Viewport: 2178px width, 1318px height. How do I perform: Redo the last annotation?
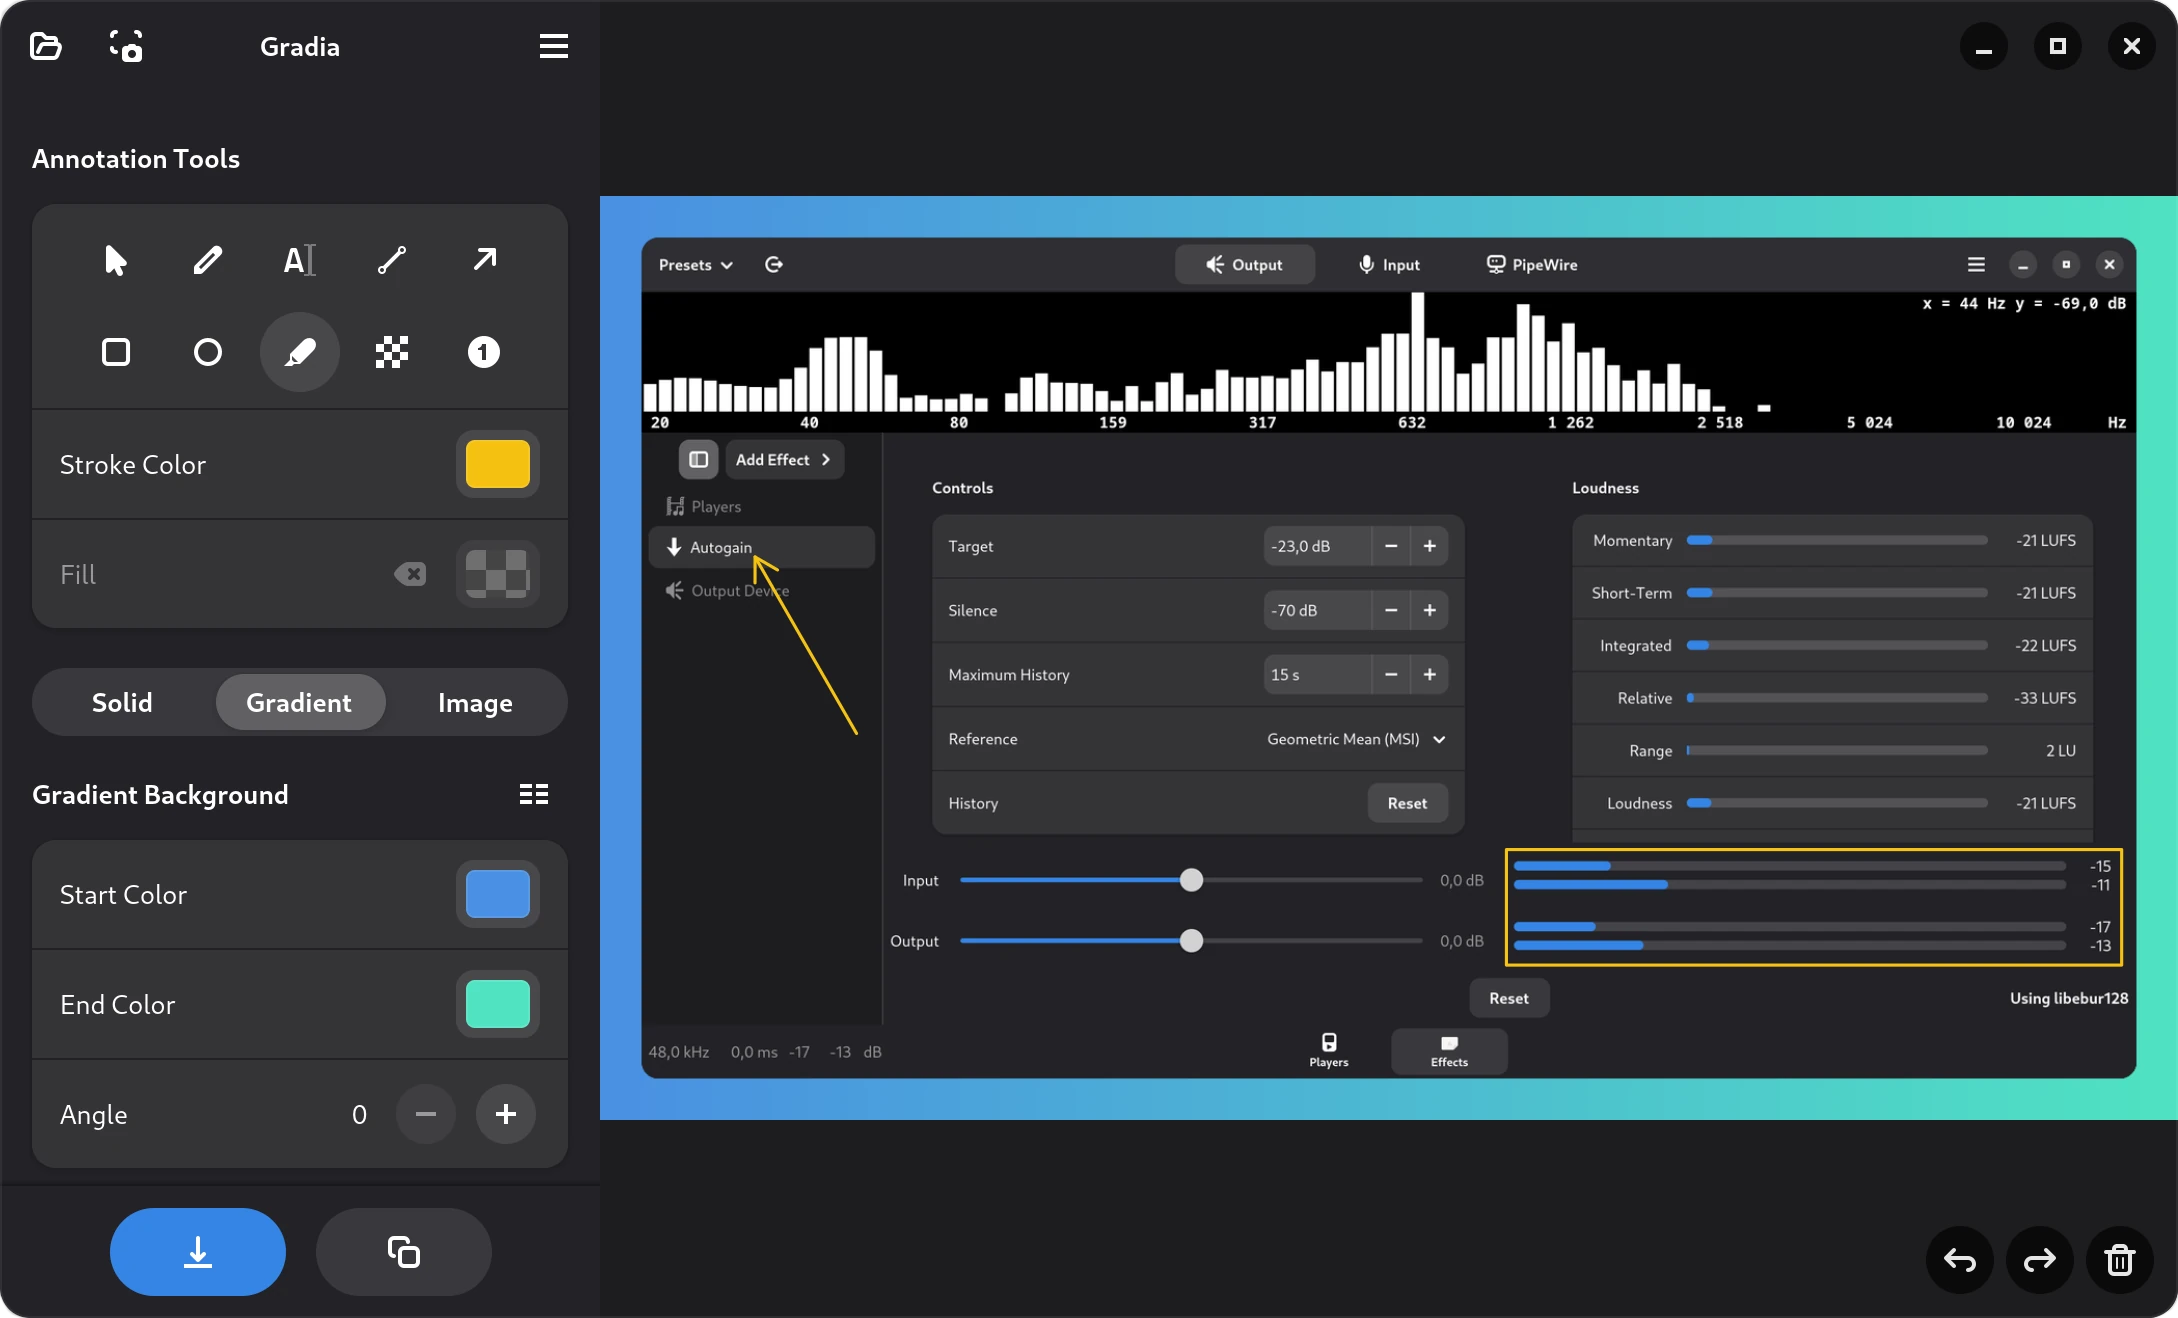2040,1260
